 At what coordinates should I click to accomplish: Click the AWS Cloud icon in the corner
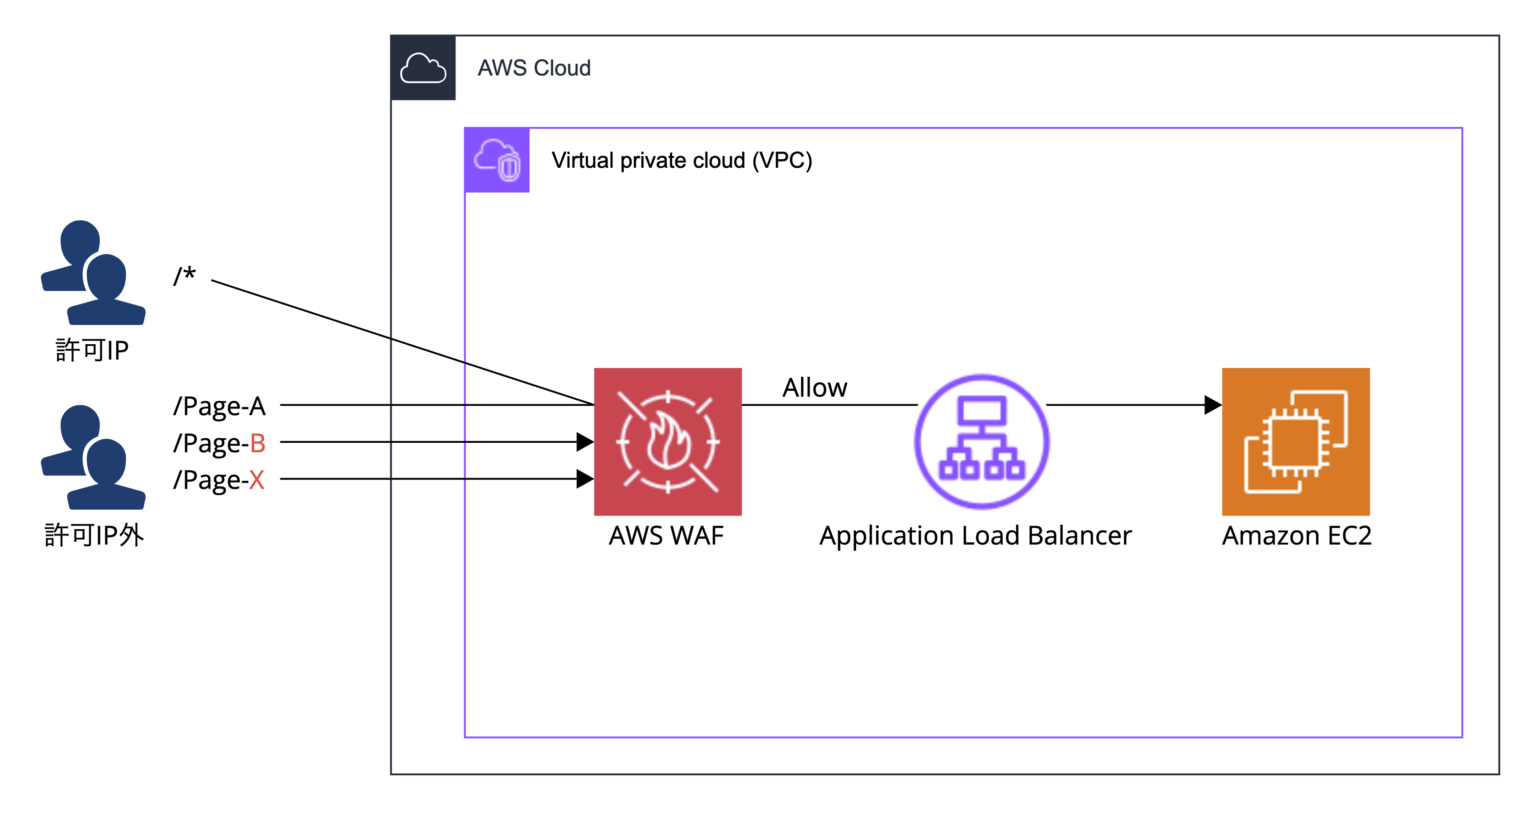(x=422, y=68)
